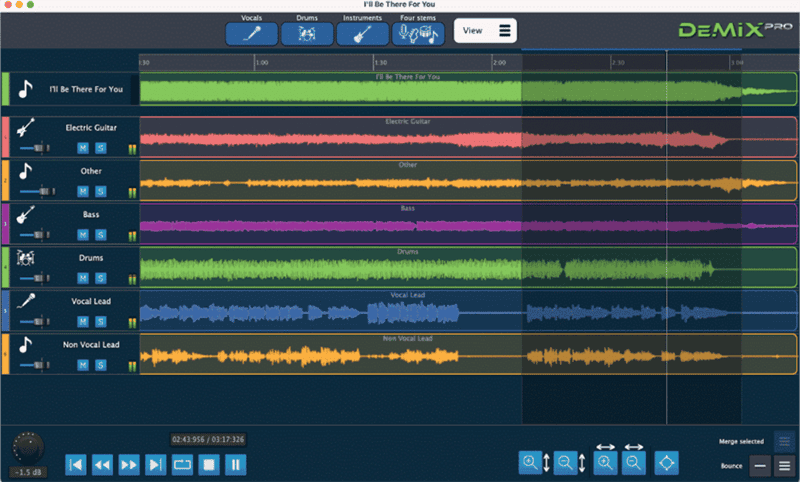Click the Non Vocal Lead note icon
800x482 pixels.
[x=25, y=345]
